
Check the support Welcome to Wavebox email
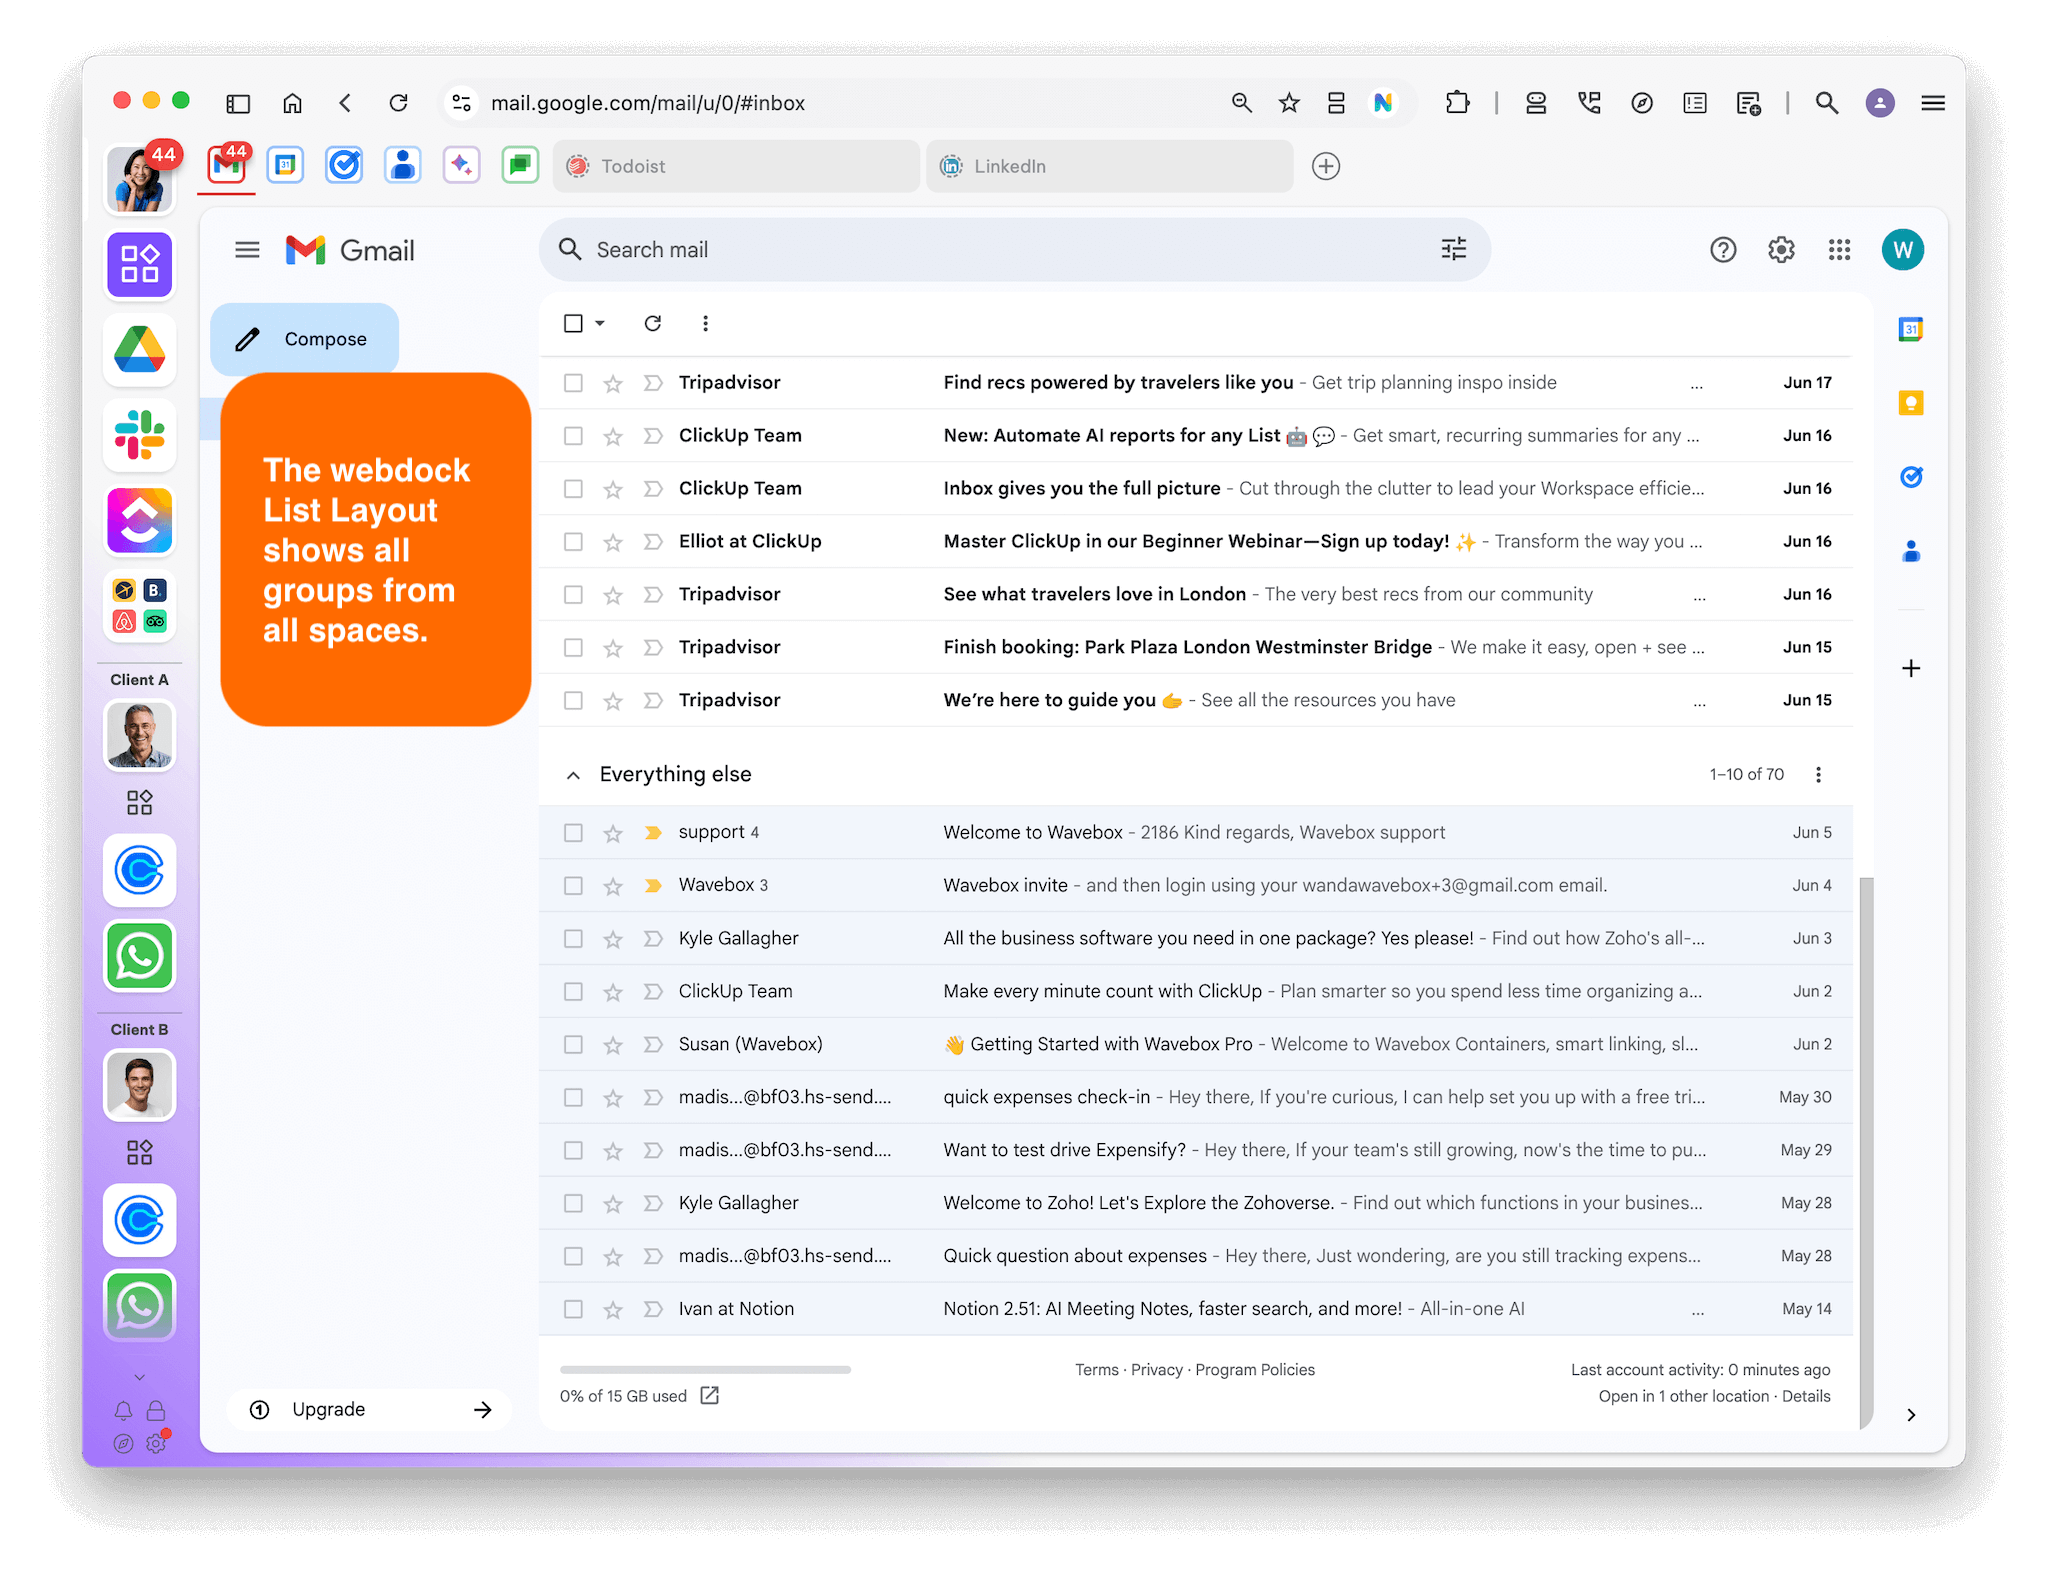[573, 833]
